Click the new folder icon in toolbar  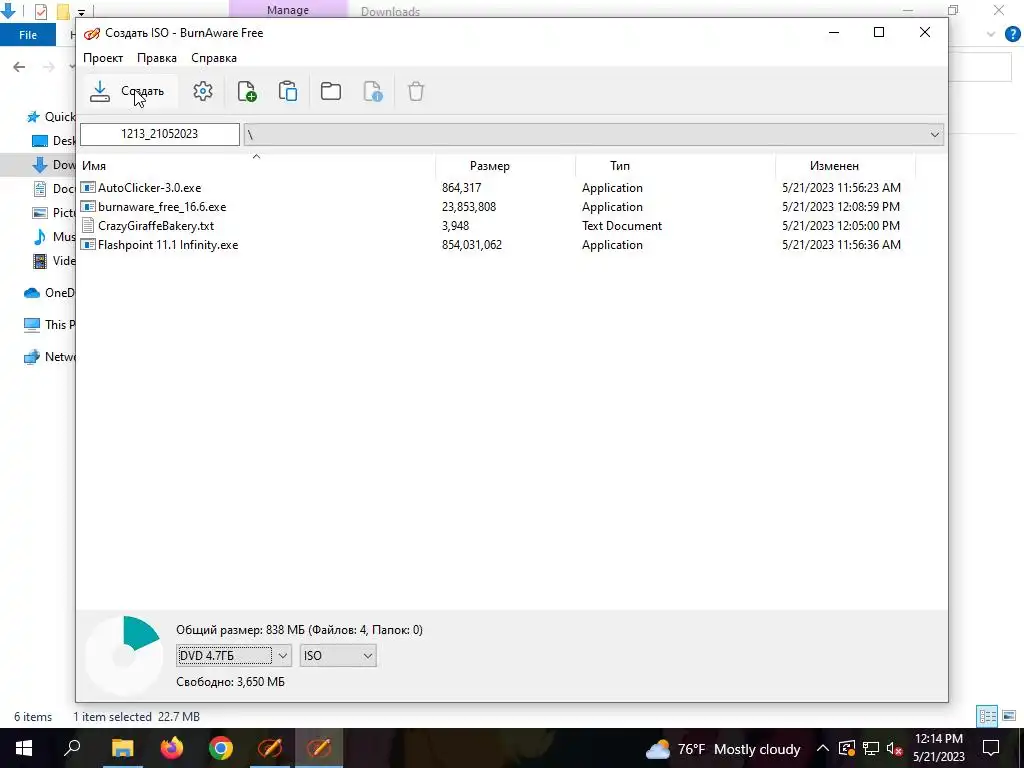click(x=330, y=91)
